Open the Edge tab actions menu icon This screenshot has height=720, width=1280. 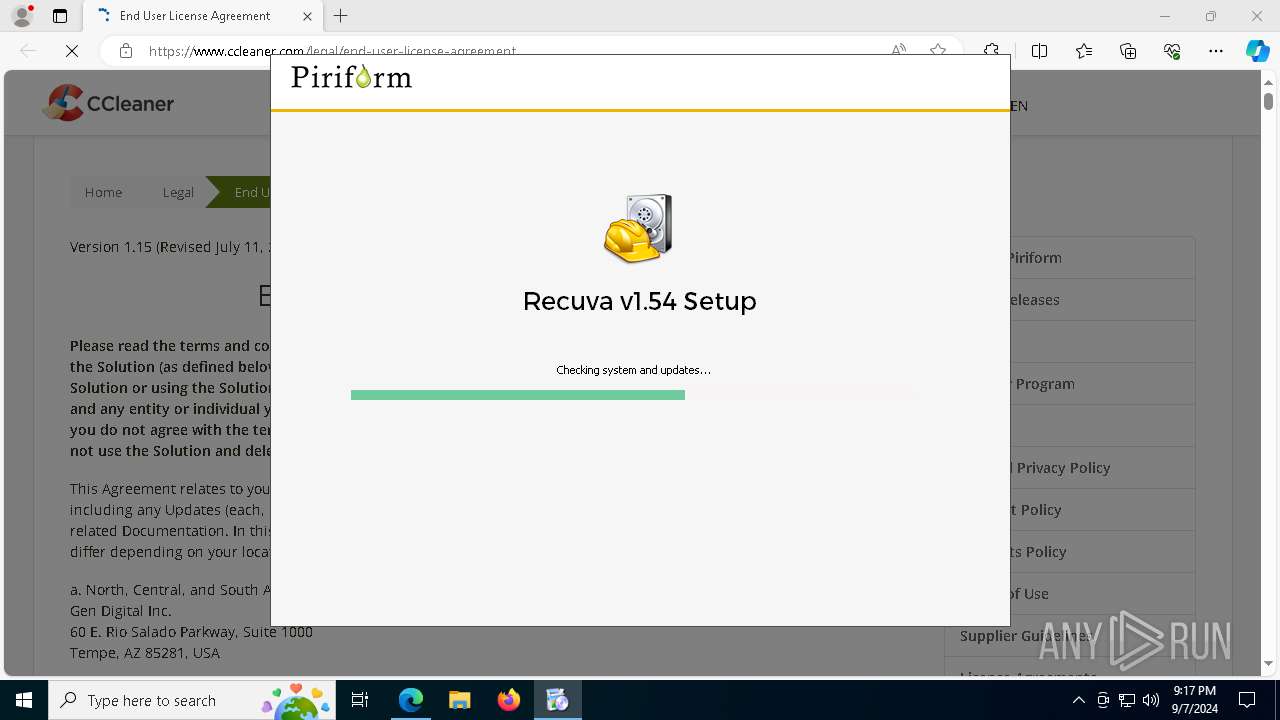[x=60, y=16]
